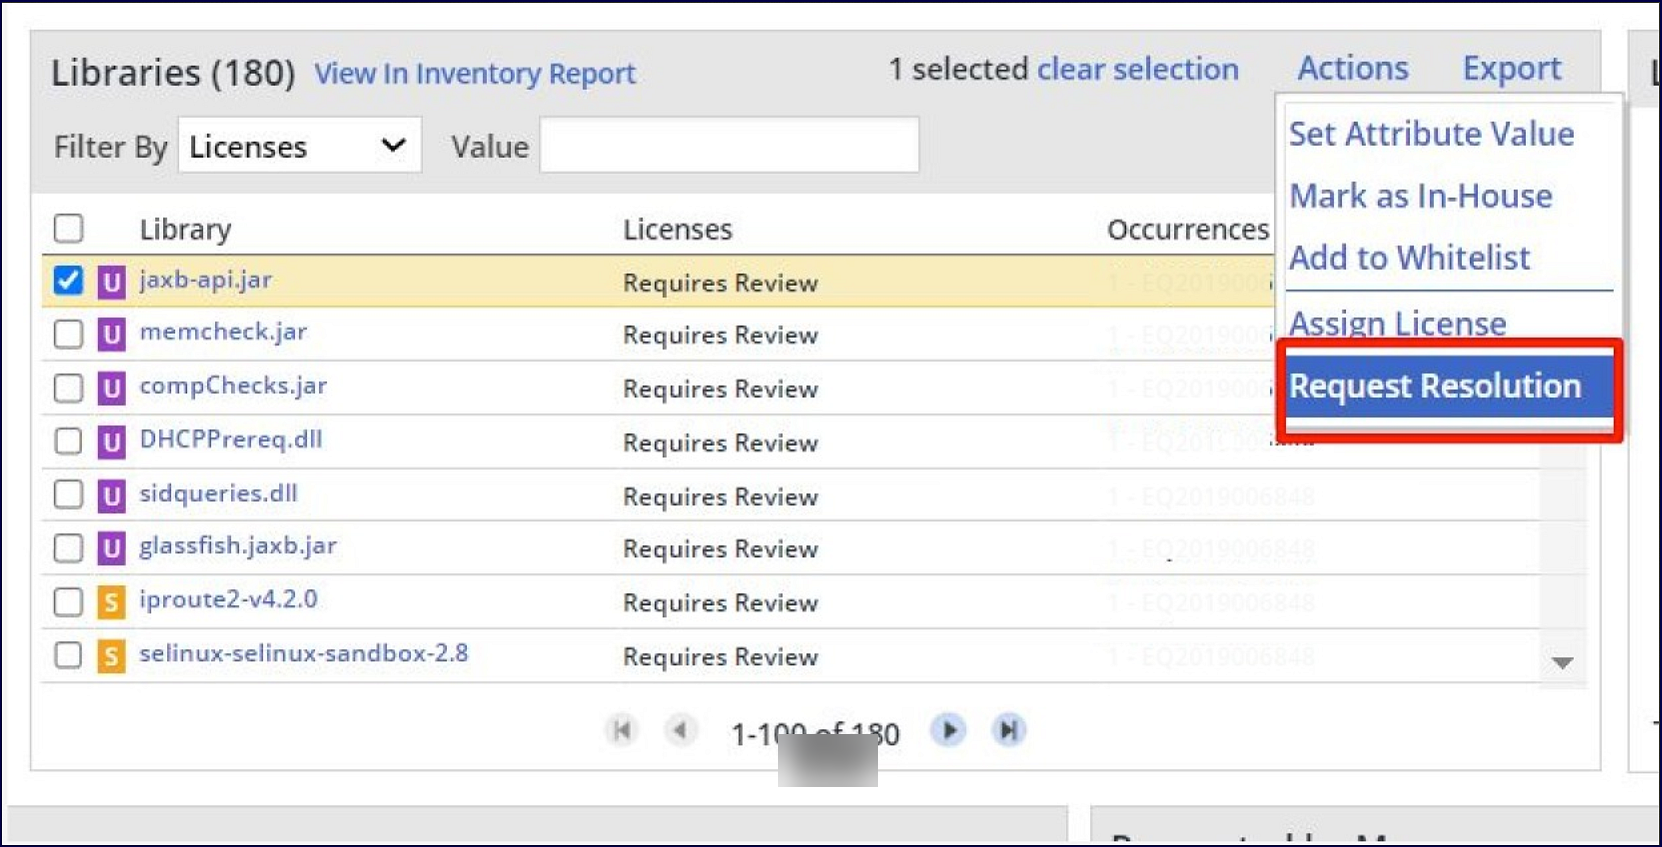The height and width of the screenshot is (847, 1662).
Task: Go to the first page of results
Action: (621, 731)
